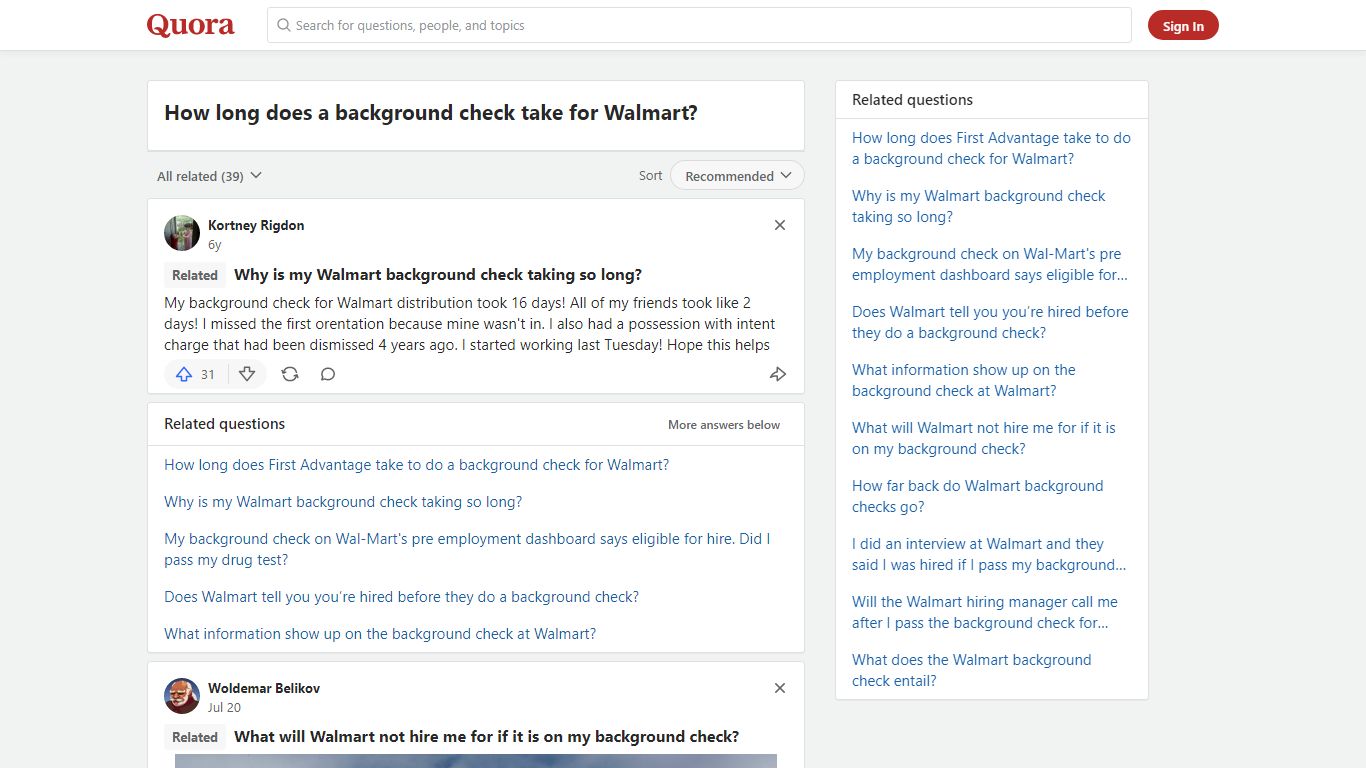Open center link about pre employment dashboard eligible for hire
The image size is (1366, 768).
[x=467, y=549]
